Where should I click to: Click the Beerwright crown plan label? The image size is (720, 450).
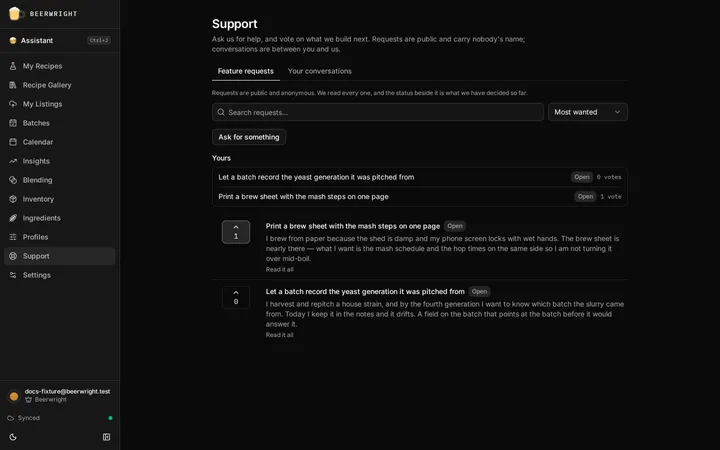pos(46,399)
